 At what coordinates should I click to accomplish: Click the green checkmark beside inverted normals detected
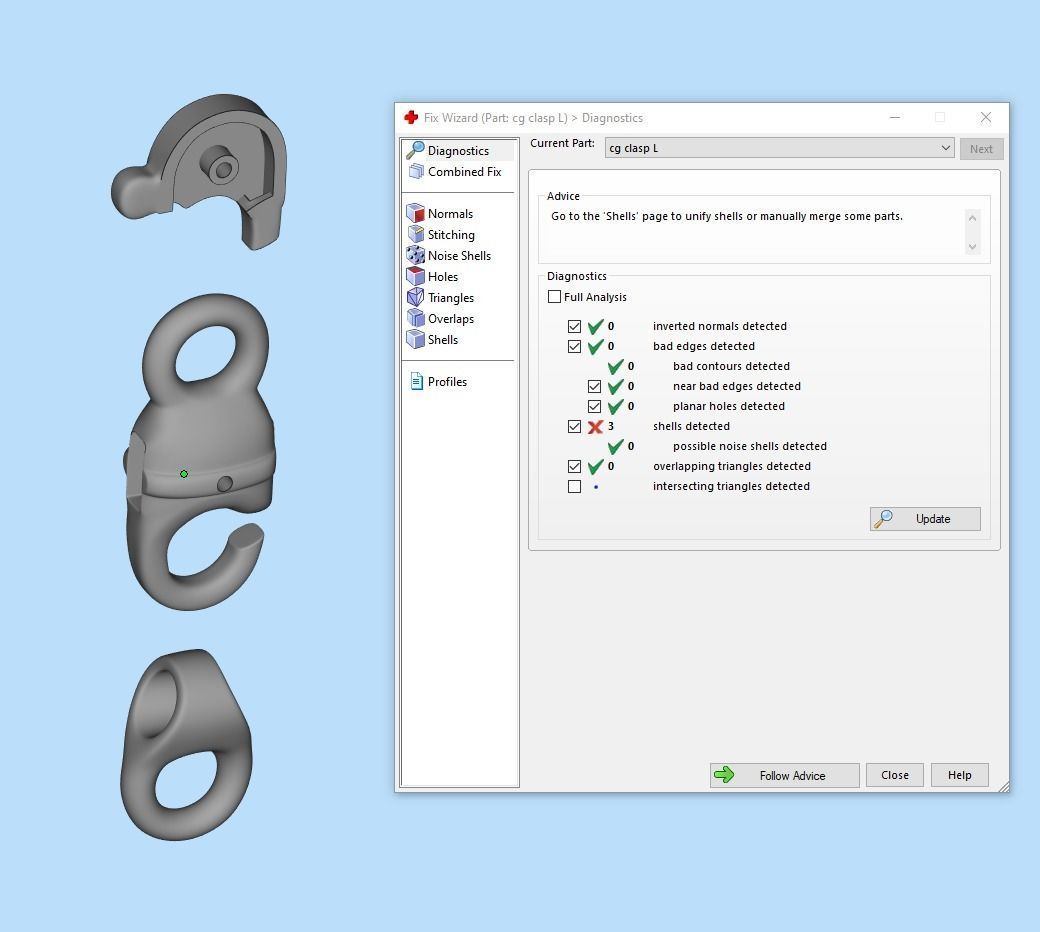(x=596, y=326)
